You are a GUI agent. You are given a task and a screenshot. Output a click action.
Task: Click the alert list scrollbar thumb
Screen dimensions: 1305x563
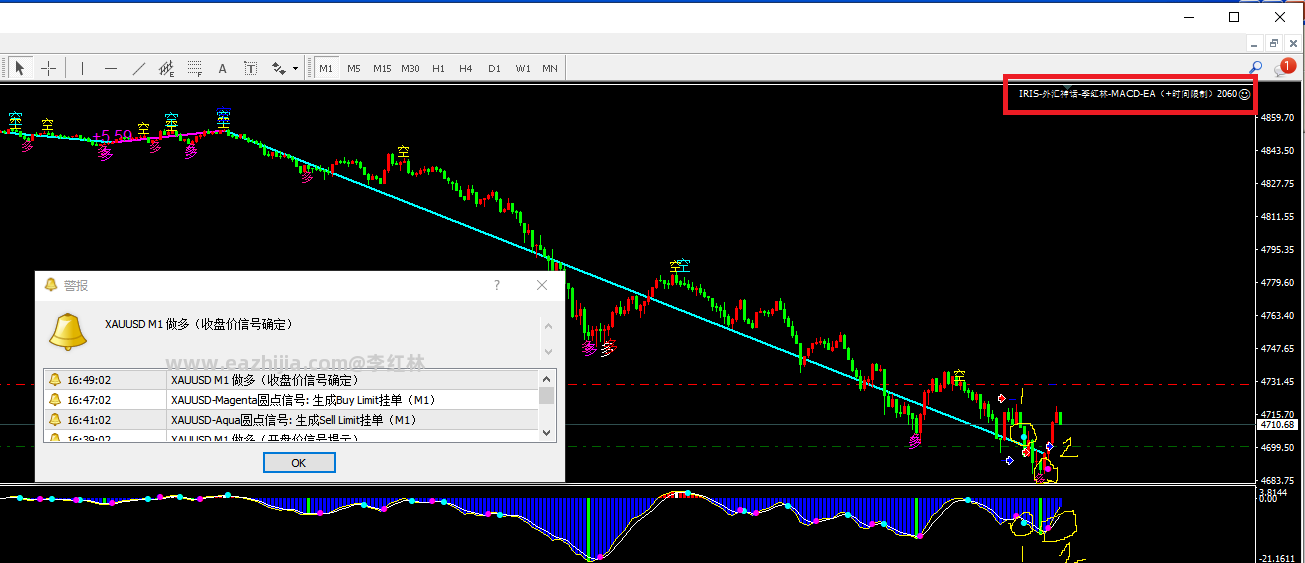[547, 395]
